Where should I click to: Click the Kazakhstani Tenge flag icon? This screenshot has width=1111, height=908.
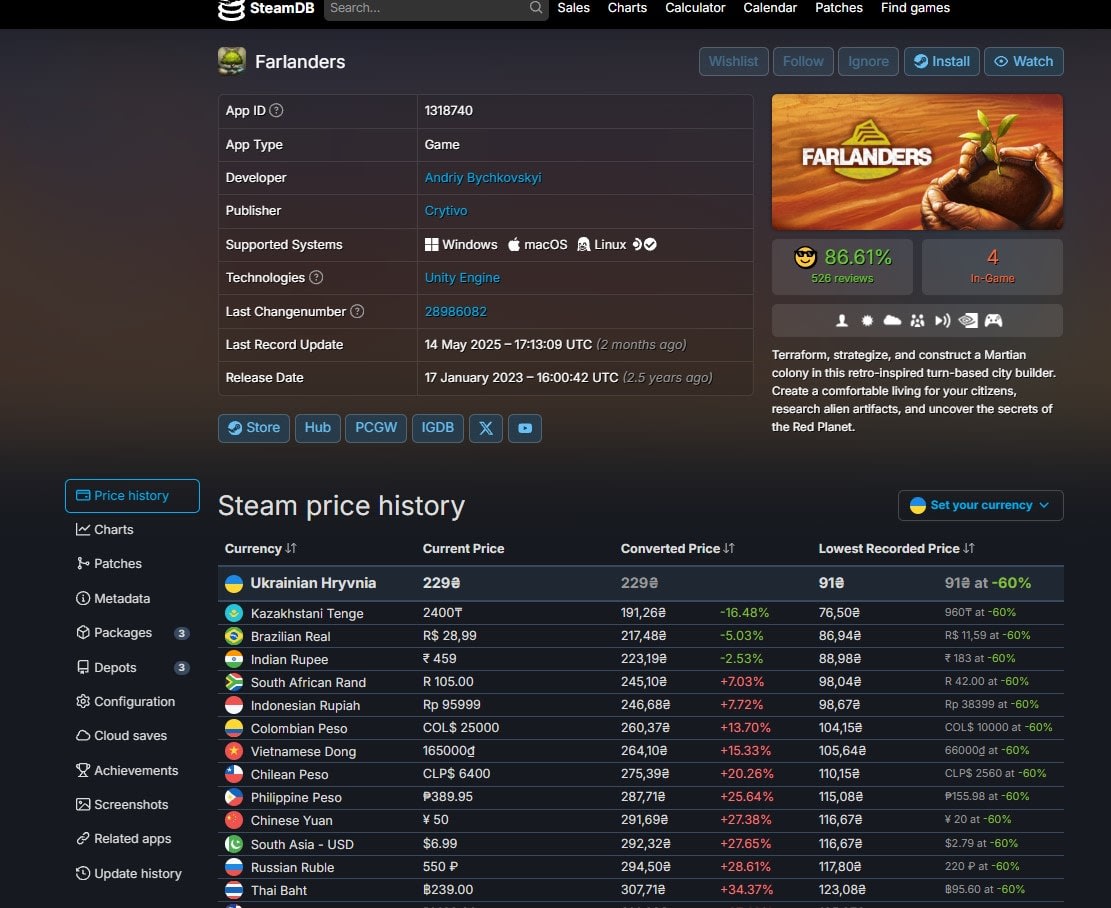tap(234, 613)
